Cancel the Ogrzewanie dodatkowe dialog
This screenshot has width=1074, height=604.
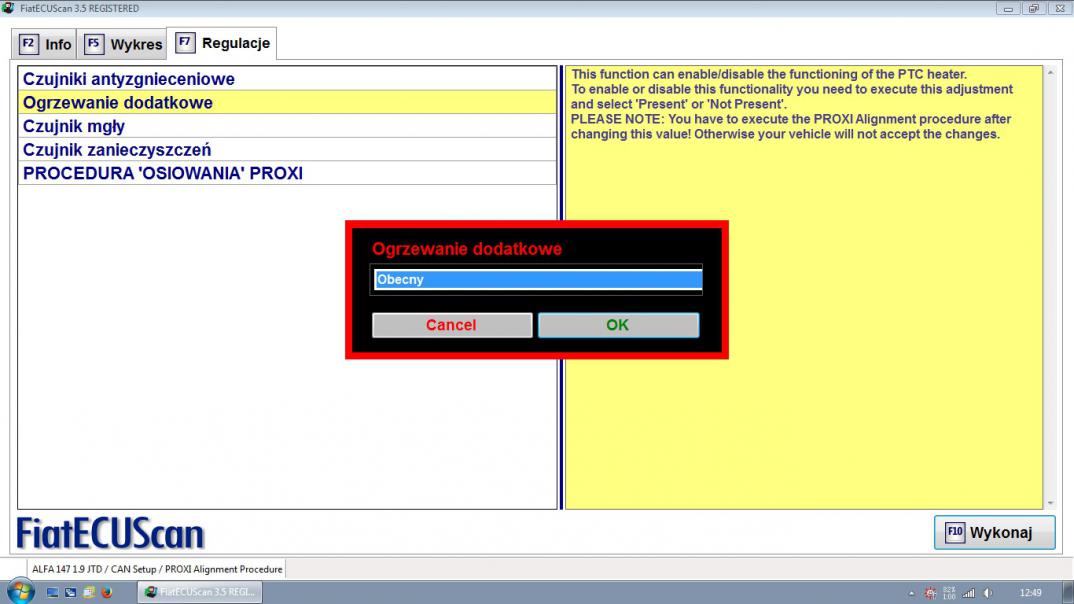tap(452, 325)
